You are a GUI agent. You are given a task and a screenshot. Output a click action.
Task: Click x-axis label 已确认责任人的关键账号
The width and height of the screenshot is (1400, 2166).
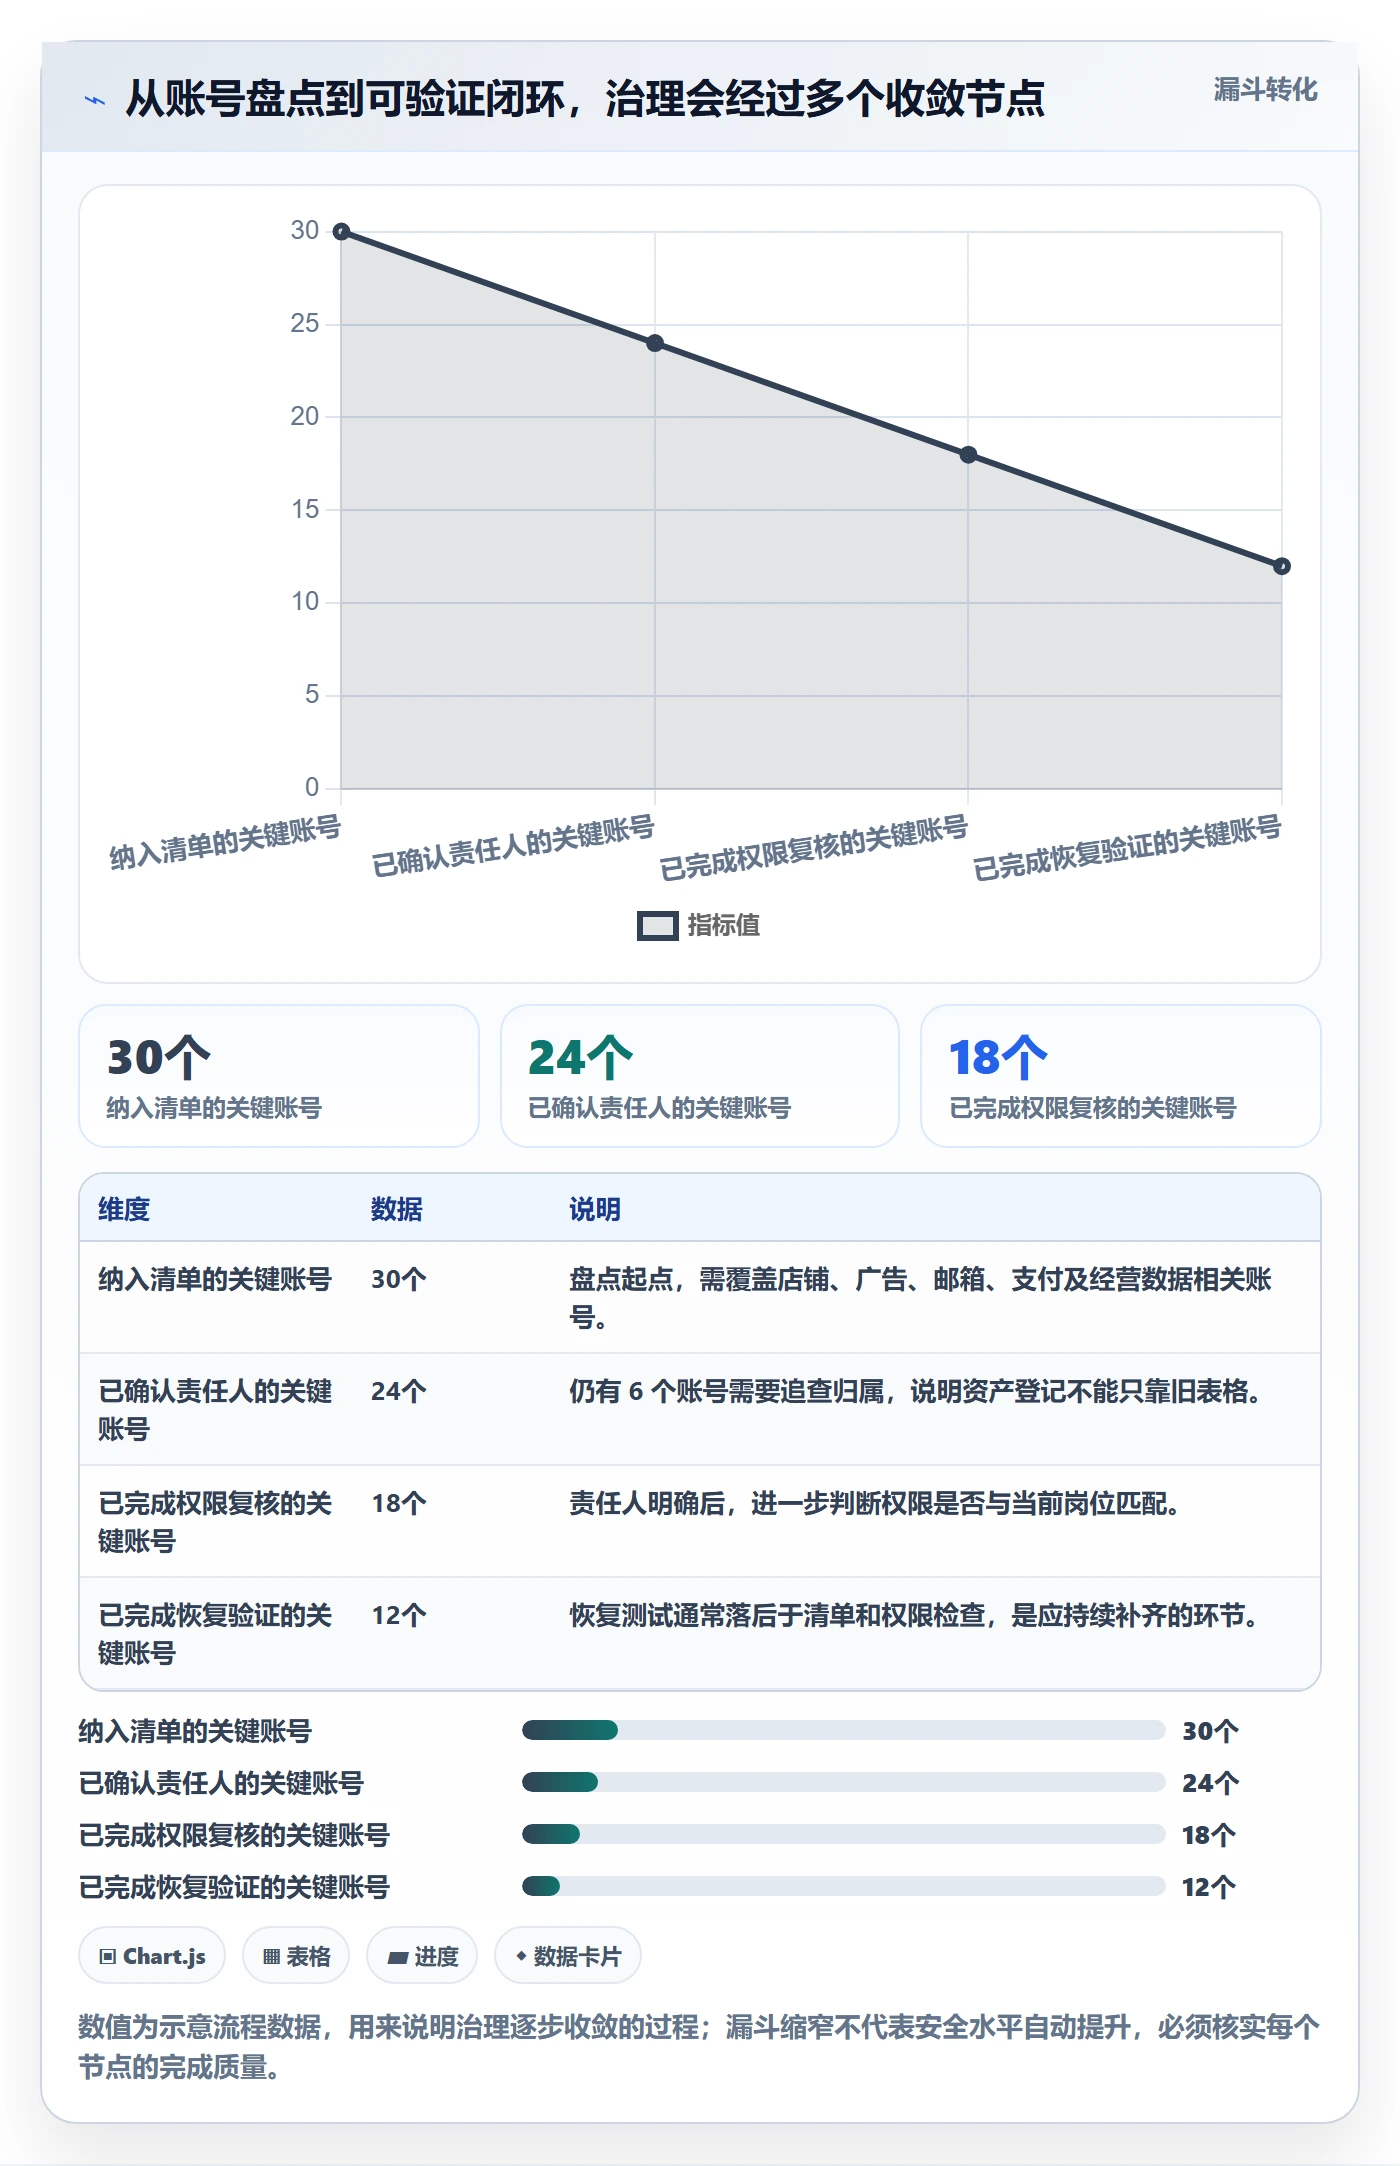[x=513, y=846]
